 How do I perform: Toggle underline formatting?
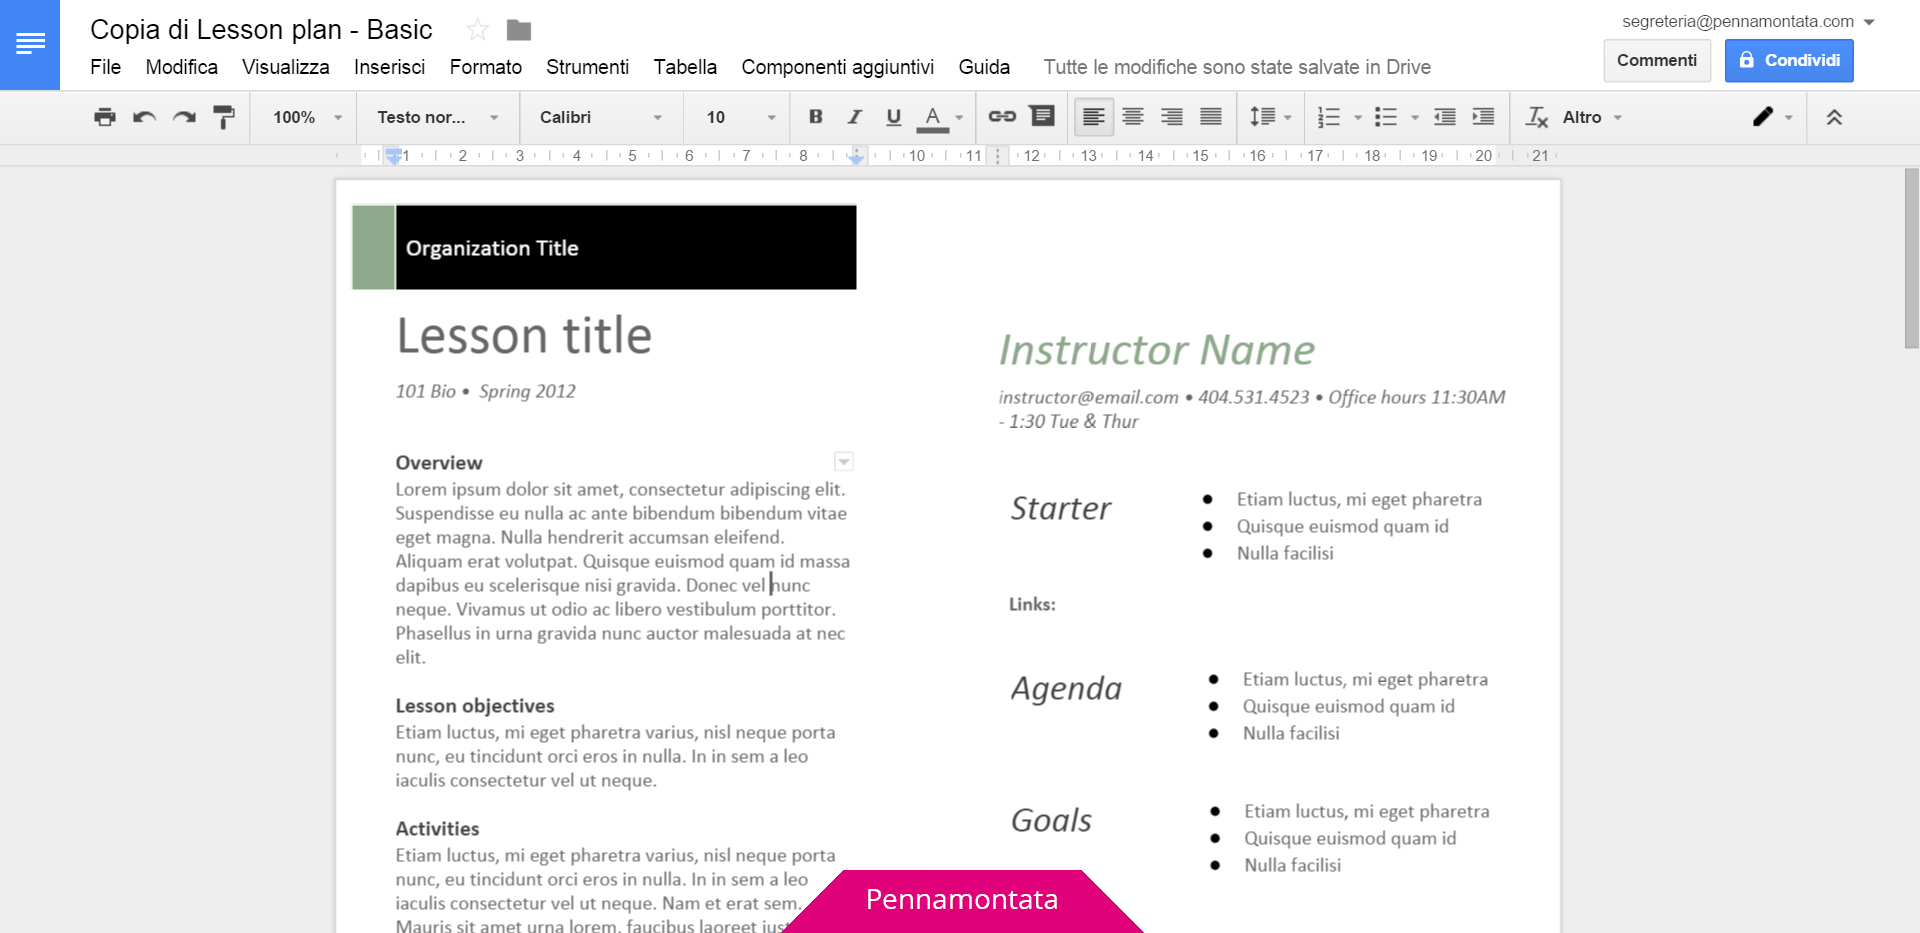(x=893, y=117)
